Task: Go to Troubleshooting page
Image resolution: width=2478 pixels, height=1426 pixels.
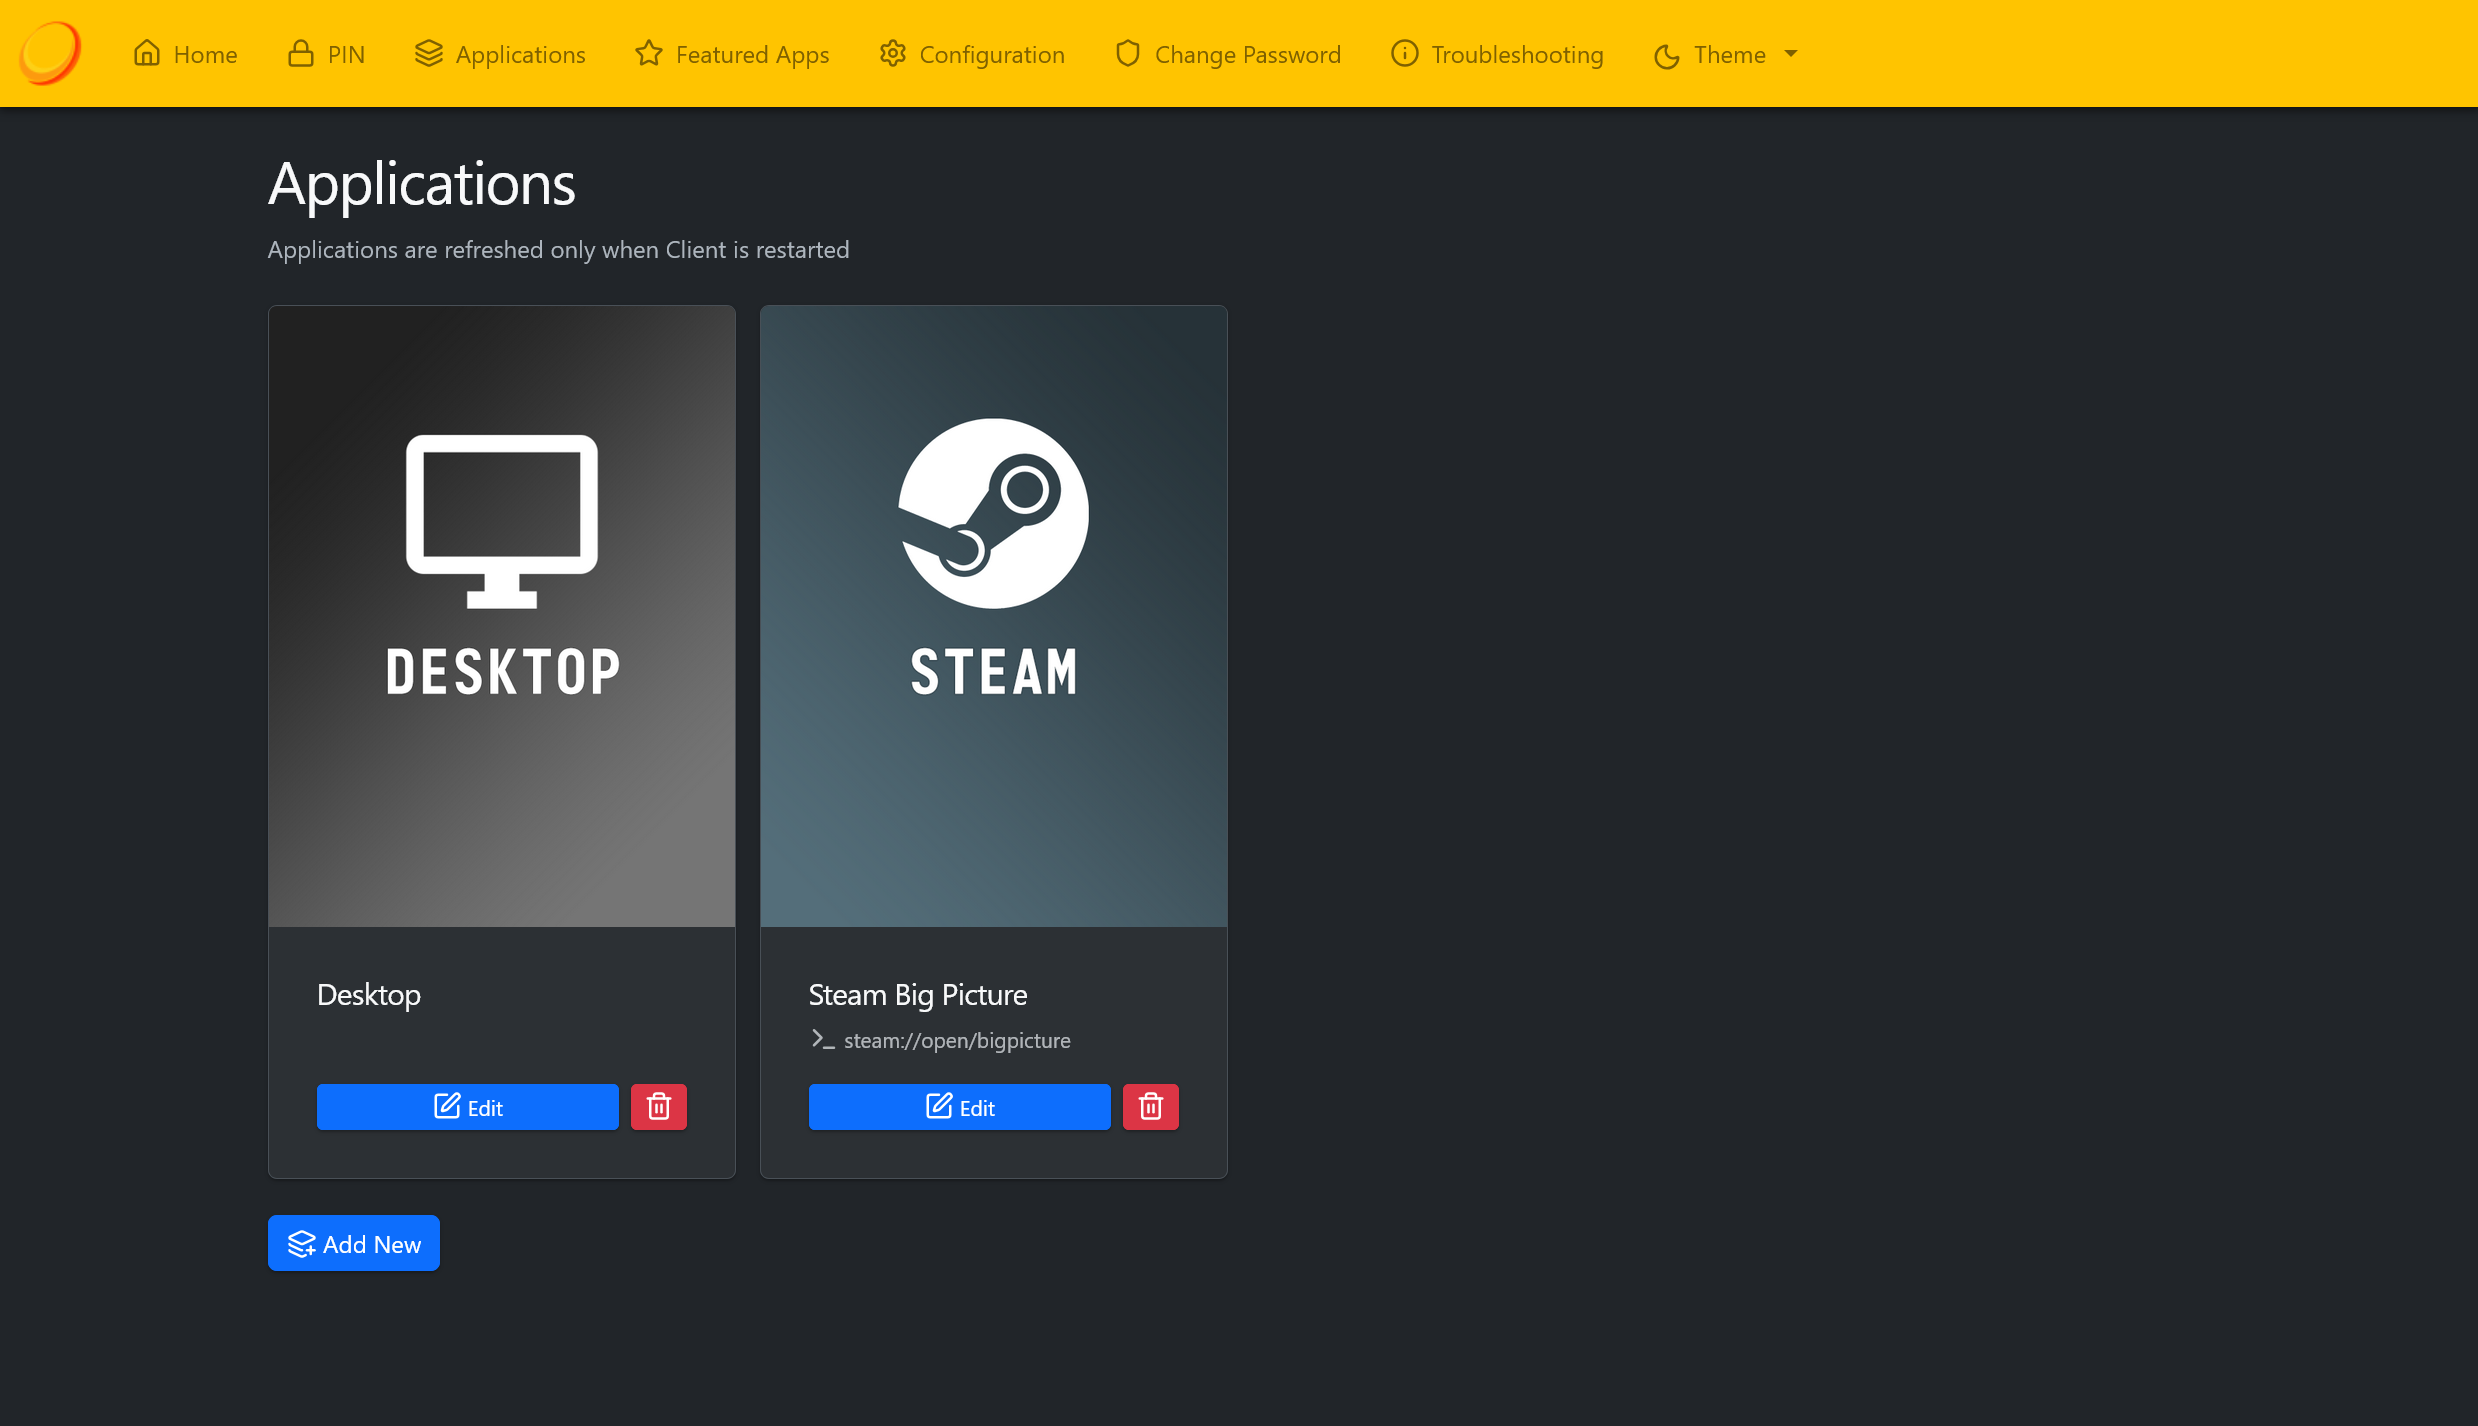Action: click(x=1517, y=54)
